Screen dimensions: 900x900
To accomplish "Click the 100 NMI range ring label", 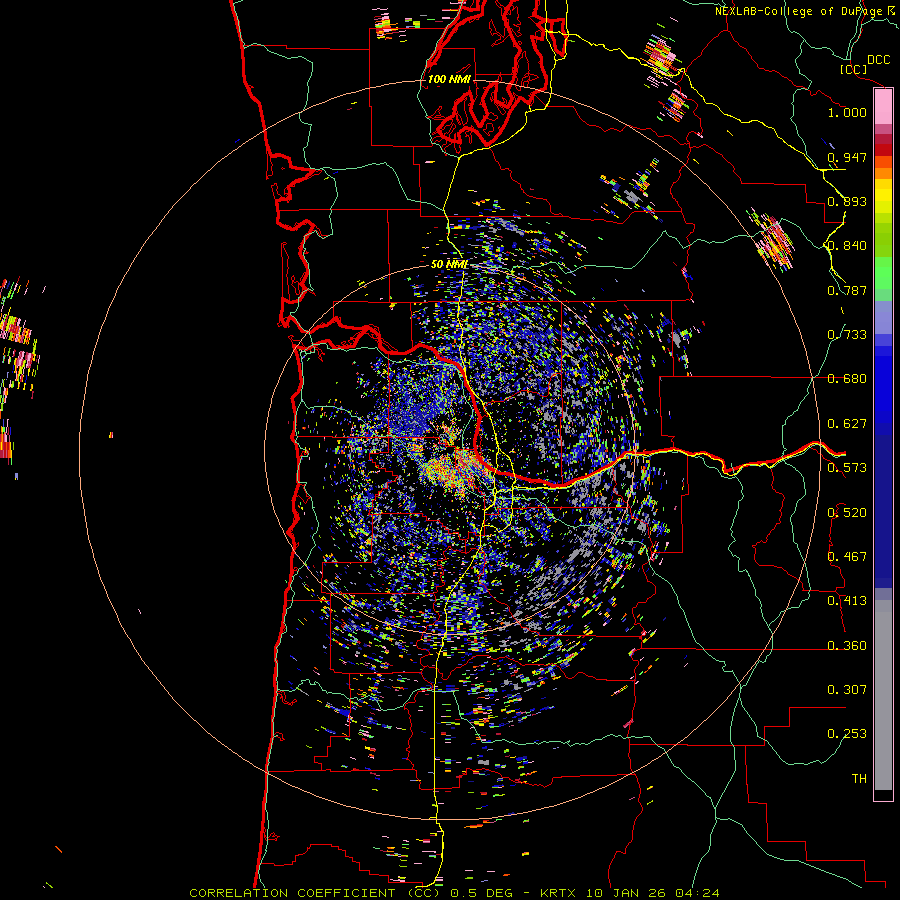I will click(449, 79).
